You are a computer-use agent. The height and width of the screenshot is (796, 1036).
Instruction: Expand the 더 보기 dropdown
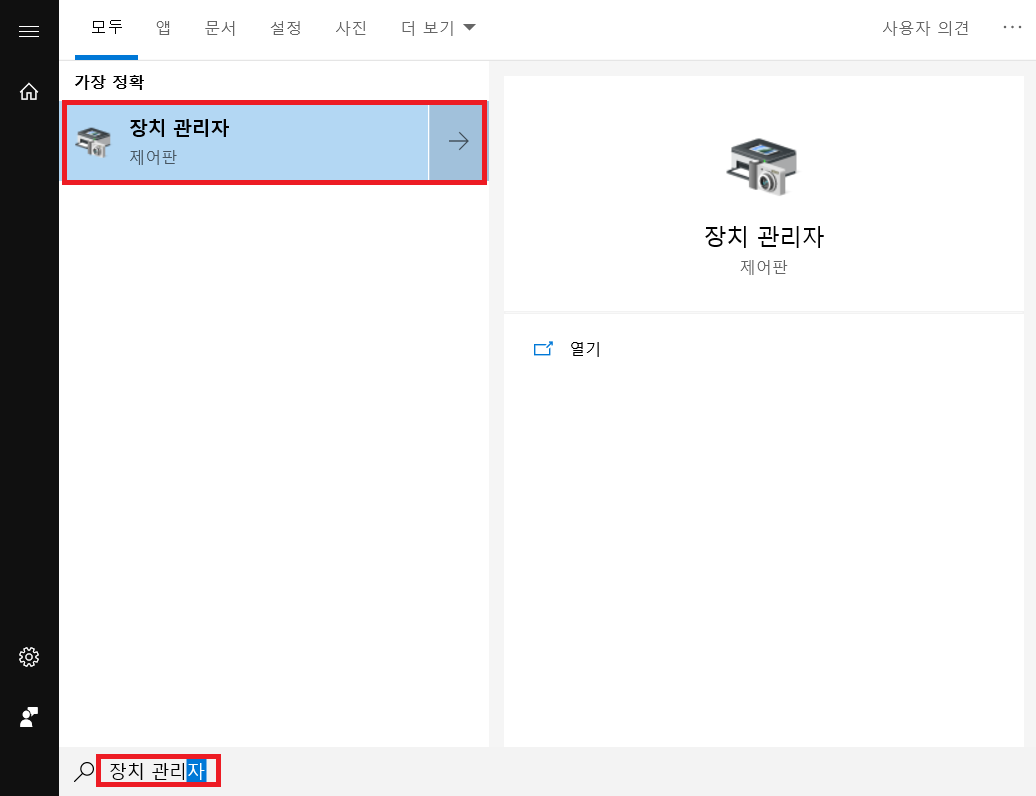click(437, 28)
